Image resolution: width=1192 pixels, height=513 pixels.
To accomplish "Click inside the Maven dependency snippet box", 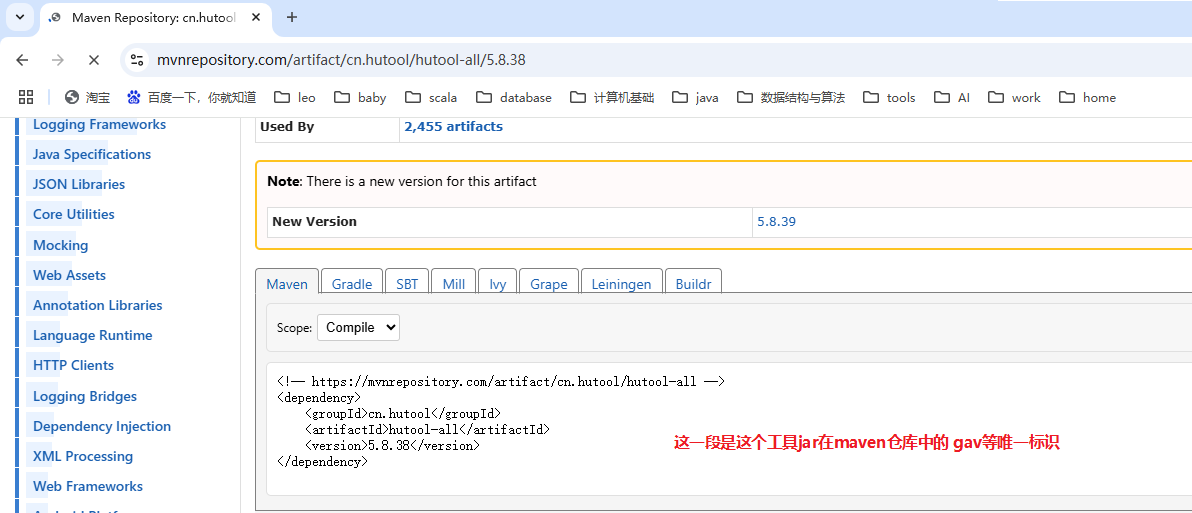I will (x=730, y=429).
